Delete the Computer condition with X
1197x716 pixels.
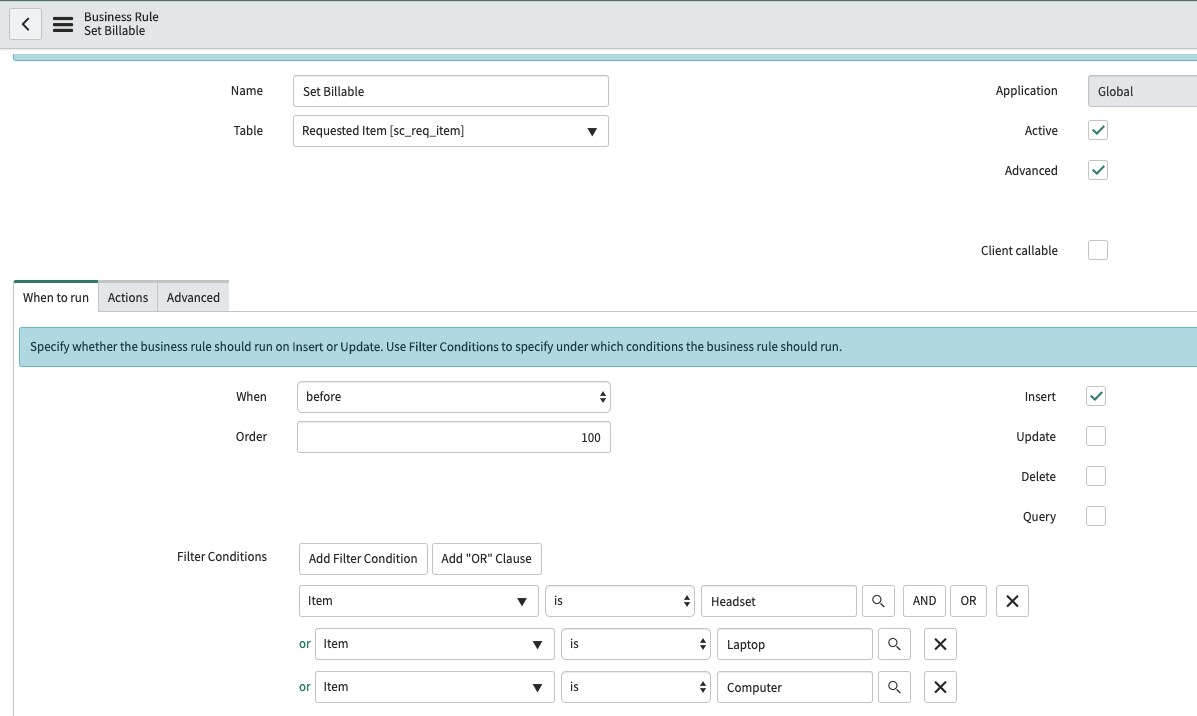[940, 687]
